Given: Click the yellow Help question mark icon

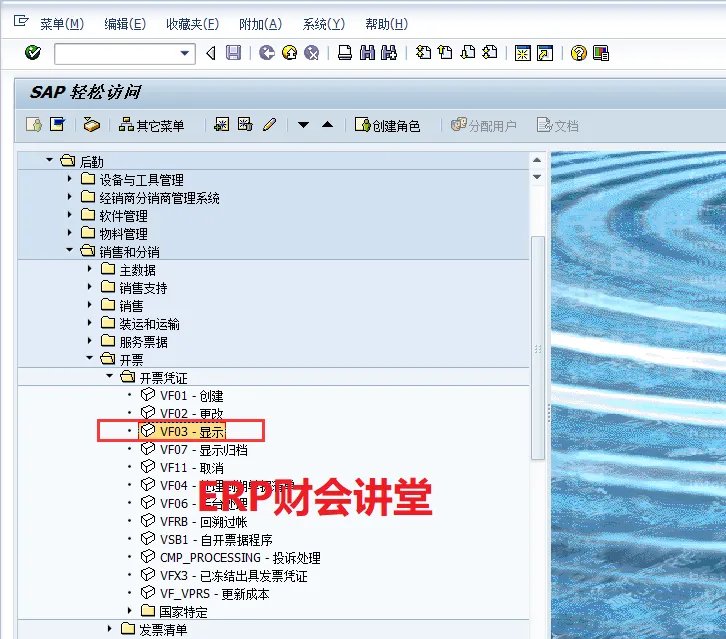Looking at the screenshot, I should pyautogui.click(x=578, y=53).
